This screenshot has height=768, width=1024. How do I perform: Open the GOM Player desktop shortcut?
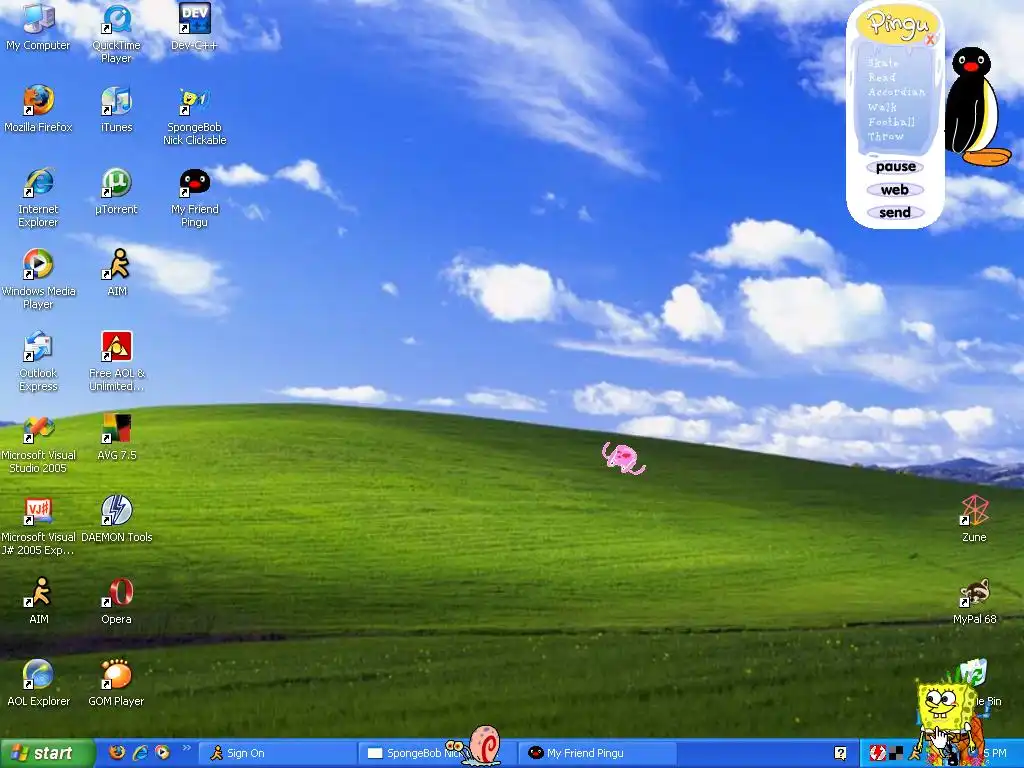coord(116,682)
